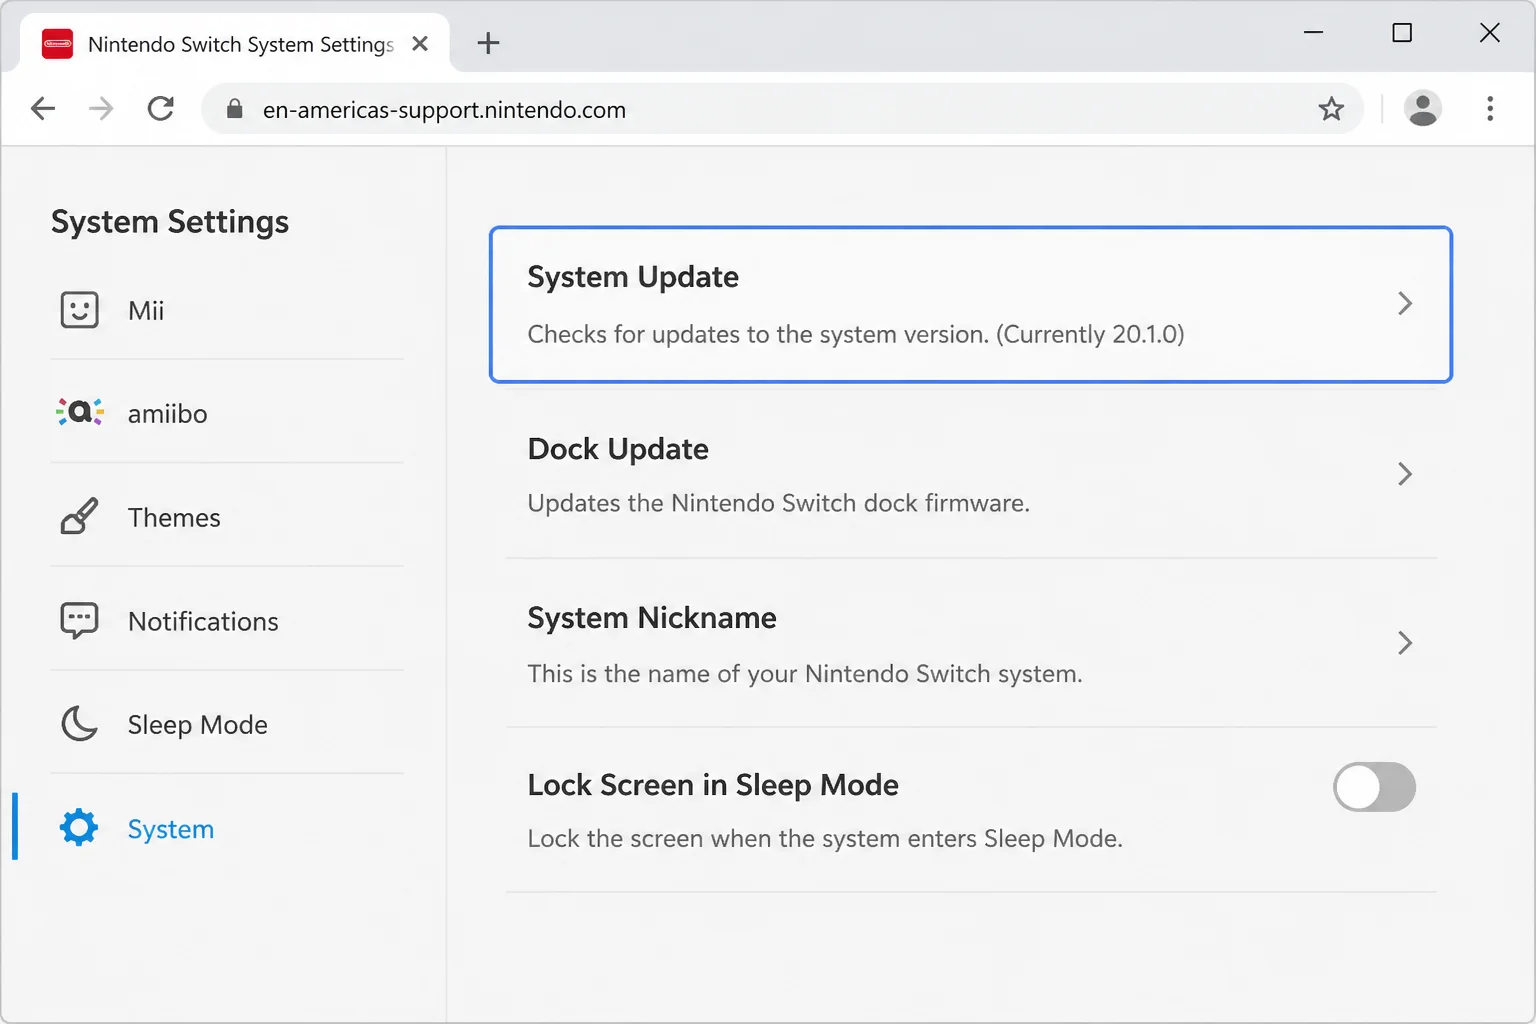
Task: Click "This is the name of your Nintendo Switch system."
Action: click(805, 673)
